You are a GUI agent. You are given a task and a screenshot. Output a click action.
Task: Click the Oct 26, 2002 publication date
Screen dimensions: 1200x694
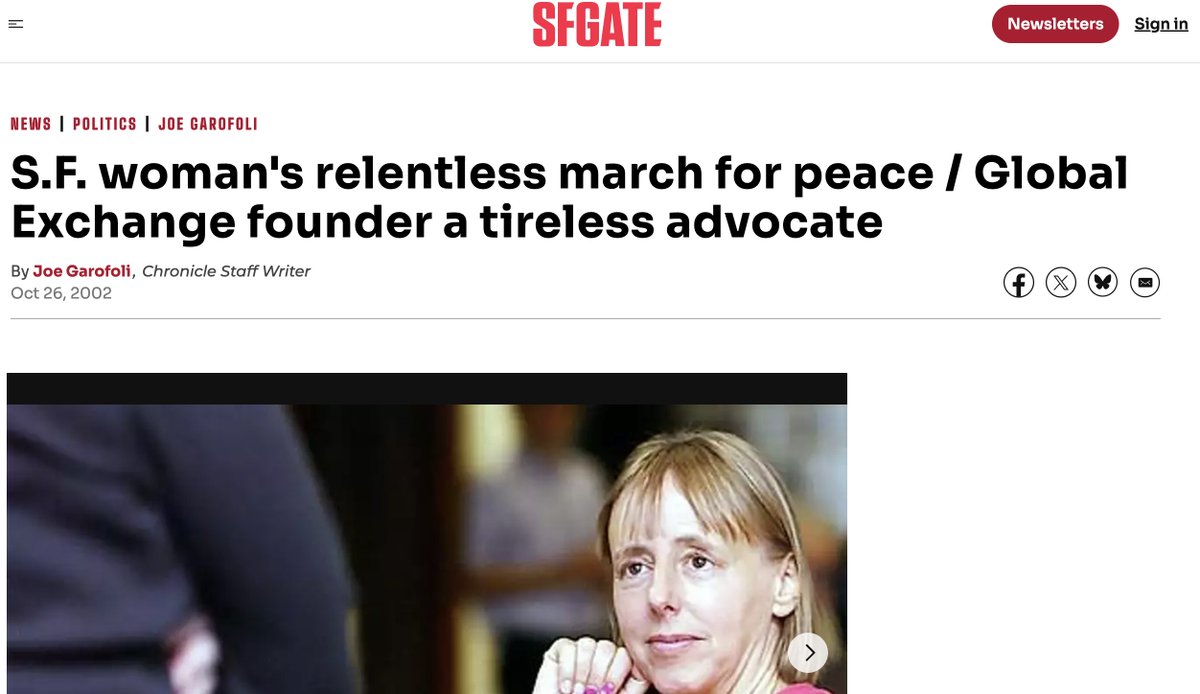pyautogui.click(x=61, y=293)
